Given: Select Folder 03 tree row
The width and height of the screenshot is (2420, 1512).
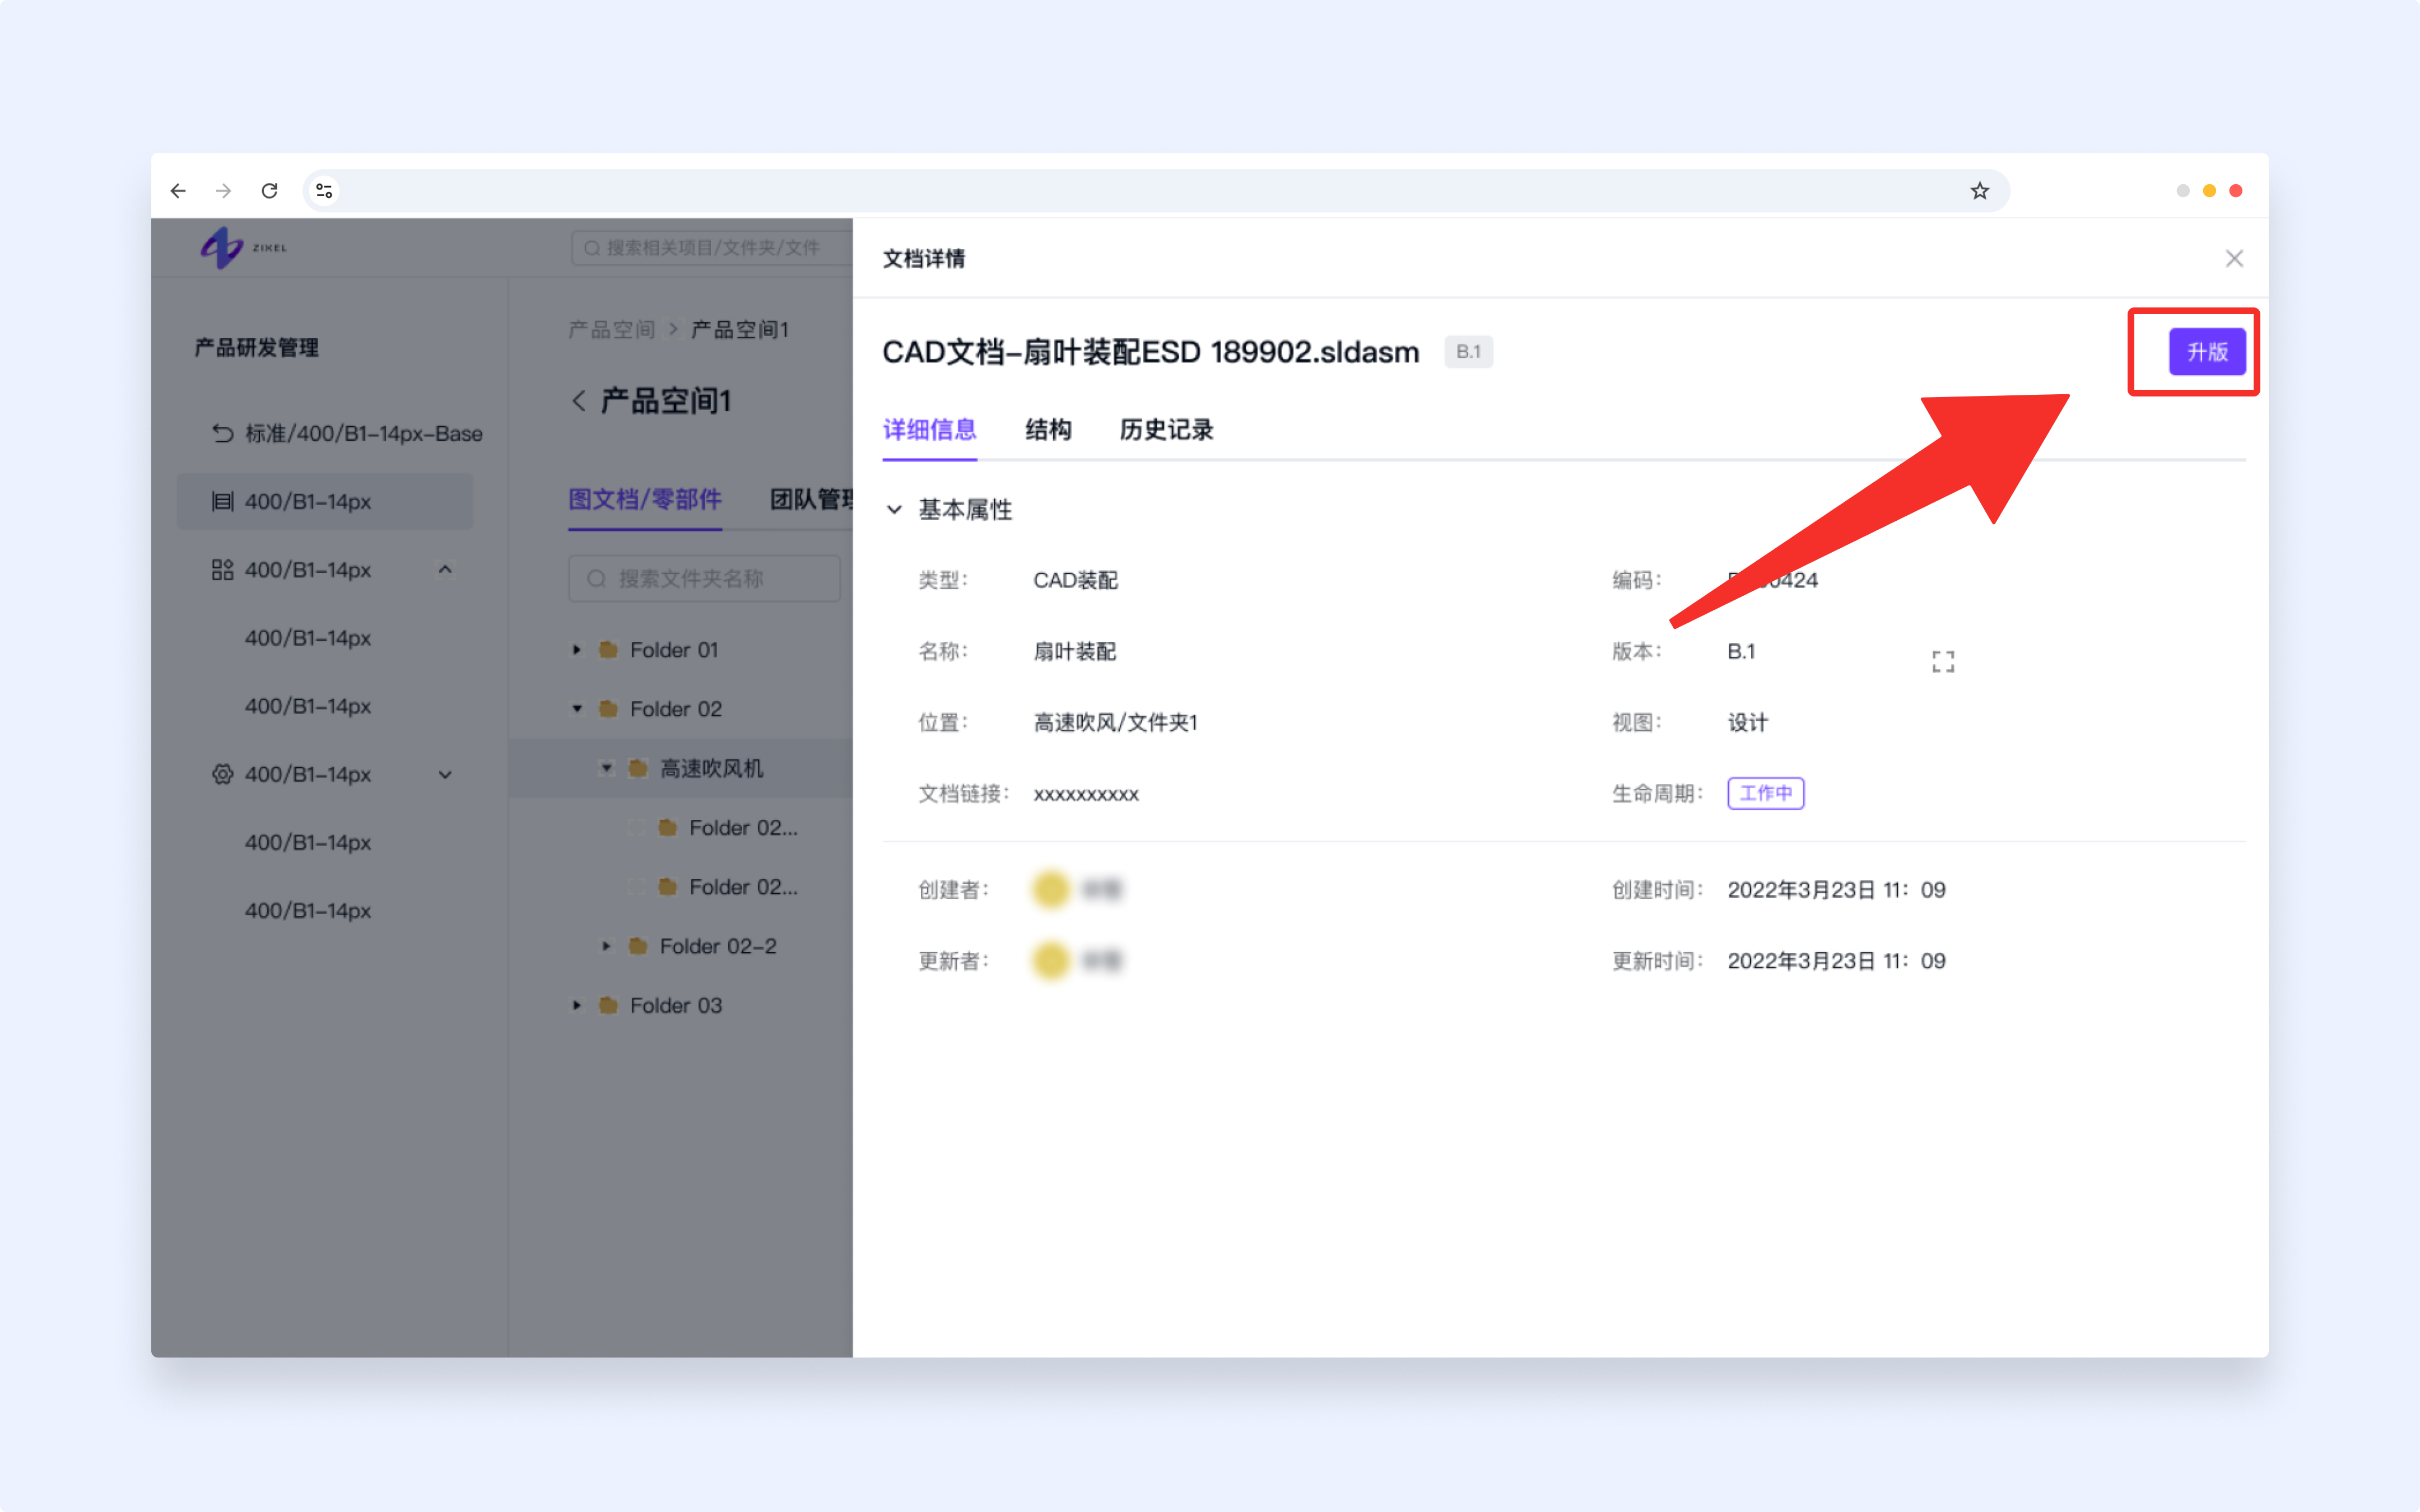Looking at the screenshot, I should point(675,1005).
